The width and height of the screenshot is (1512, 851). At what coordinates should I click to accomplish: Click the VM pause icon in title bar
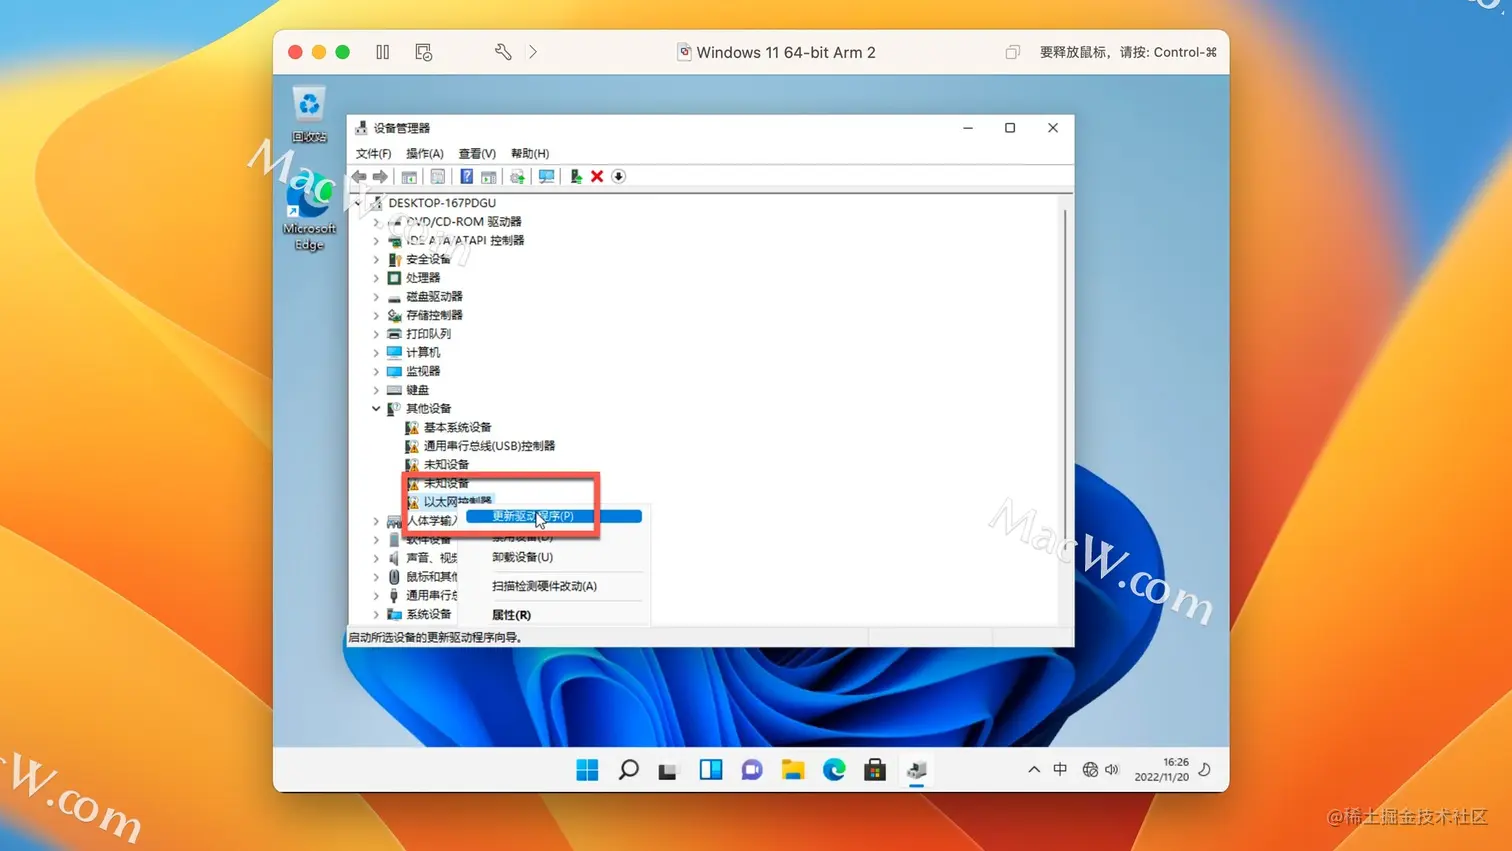383,52
